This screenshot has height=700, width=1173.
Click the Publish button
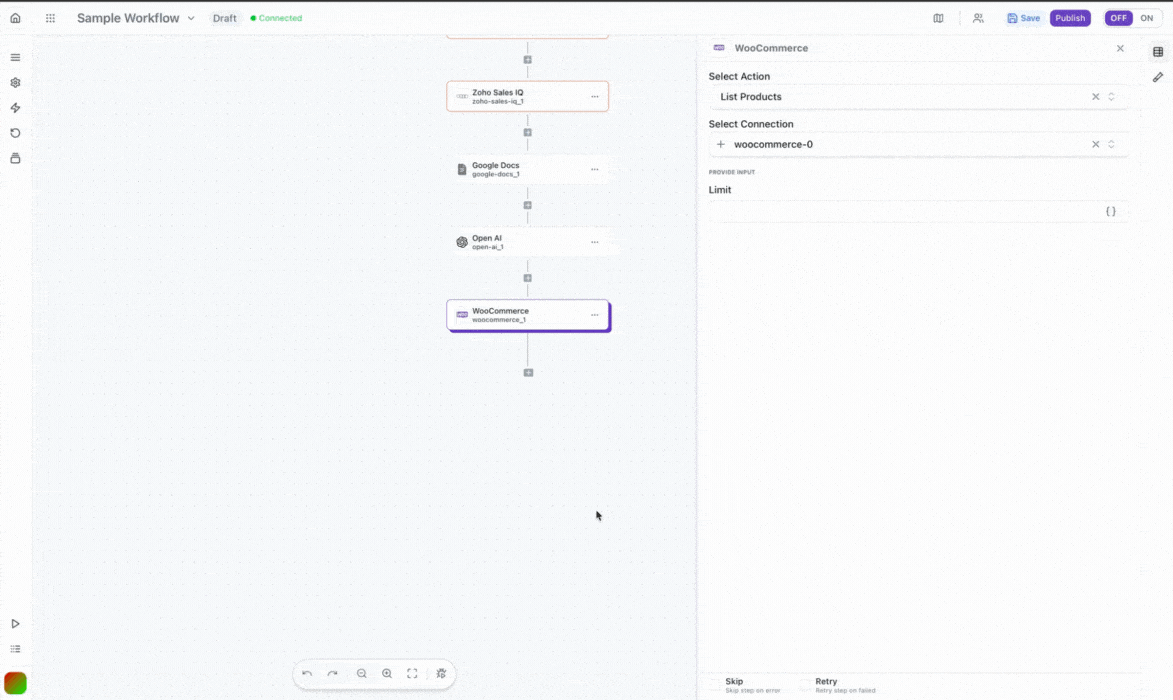(1070, 17)
